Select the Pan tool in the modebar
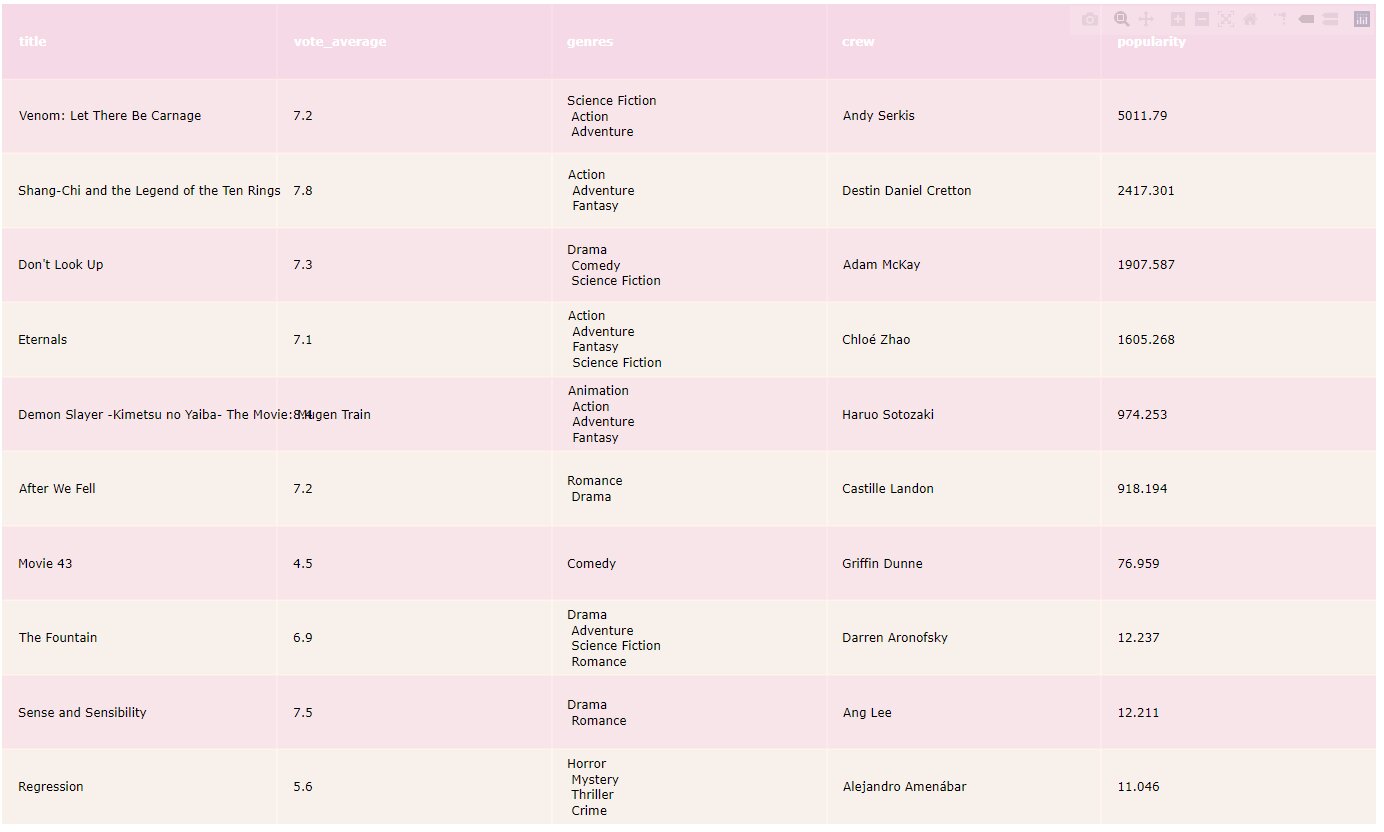 (x=1147, y=19)
